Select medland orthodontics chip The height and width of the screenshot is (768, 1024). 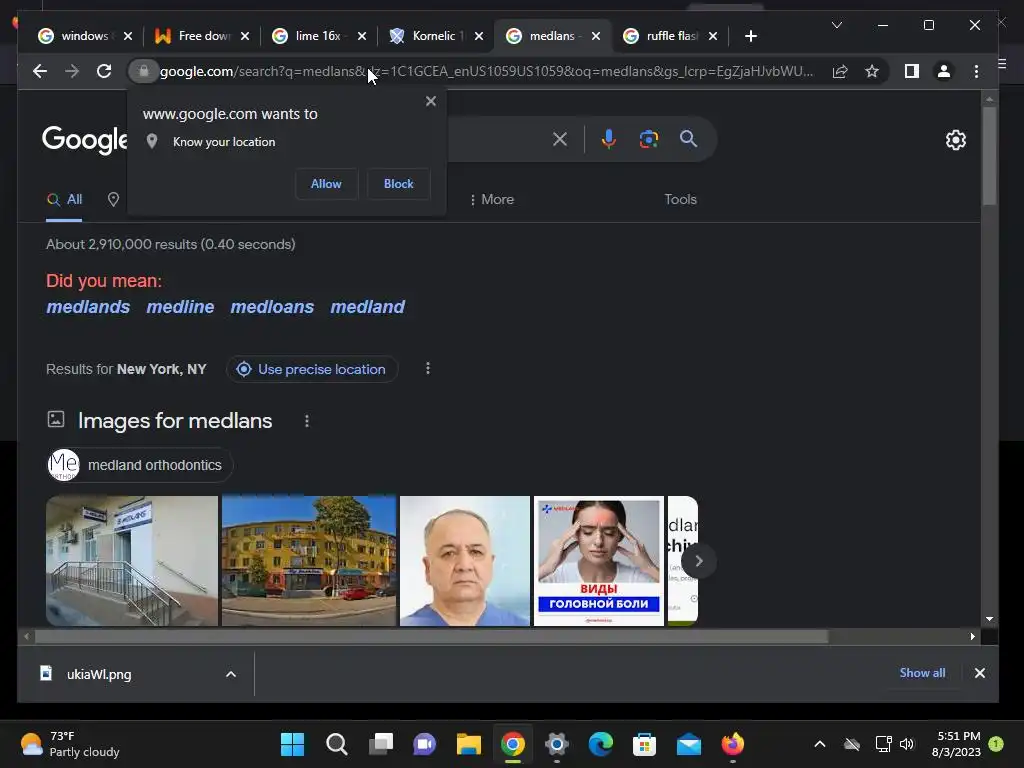(140, 465)
